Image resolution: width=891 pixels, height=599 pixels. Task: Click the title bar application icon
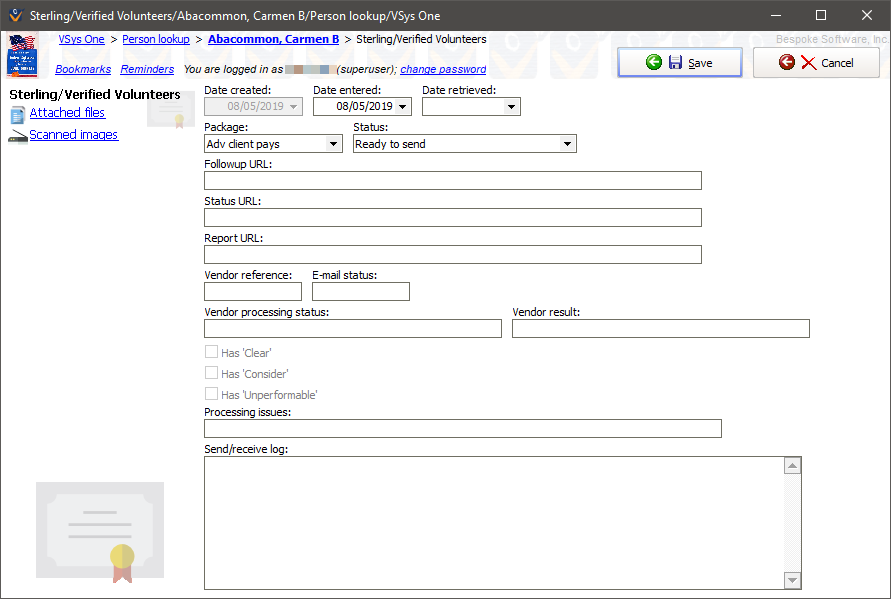tap(13, 16)
